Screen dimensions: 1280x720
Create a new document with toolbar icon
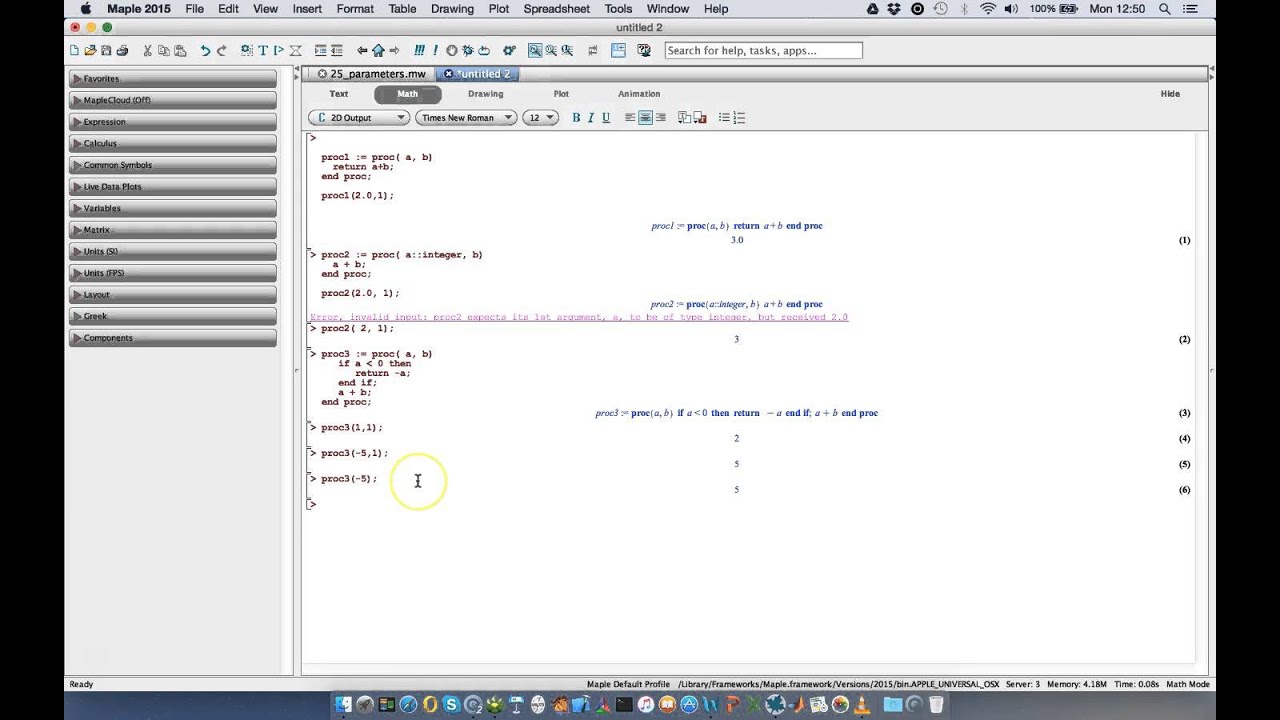(74, 50)
